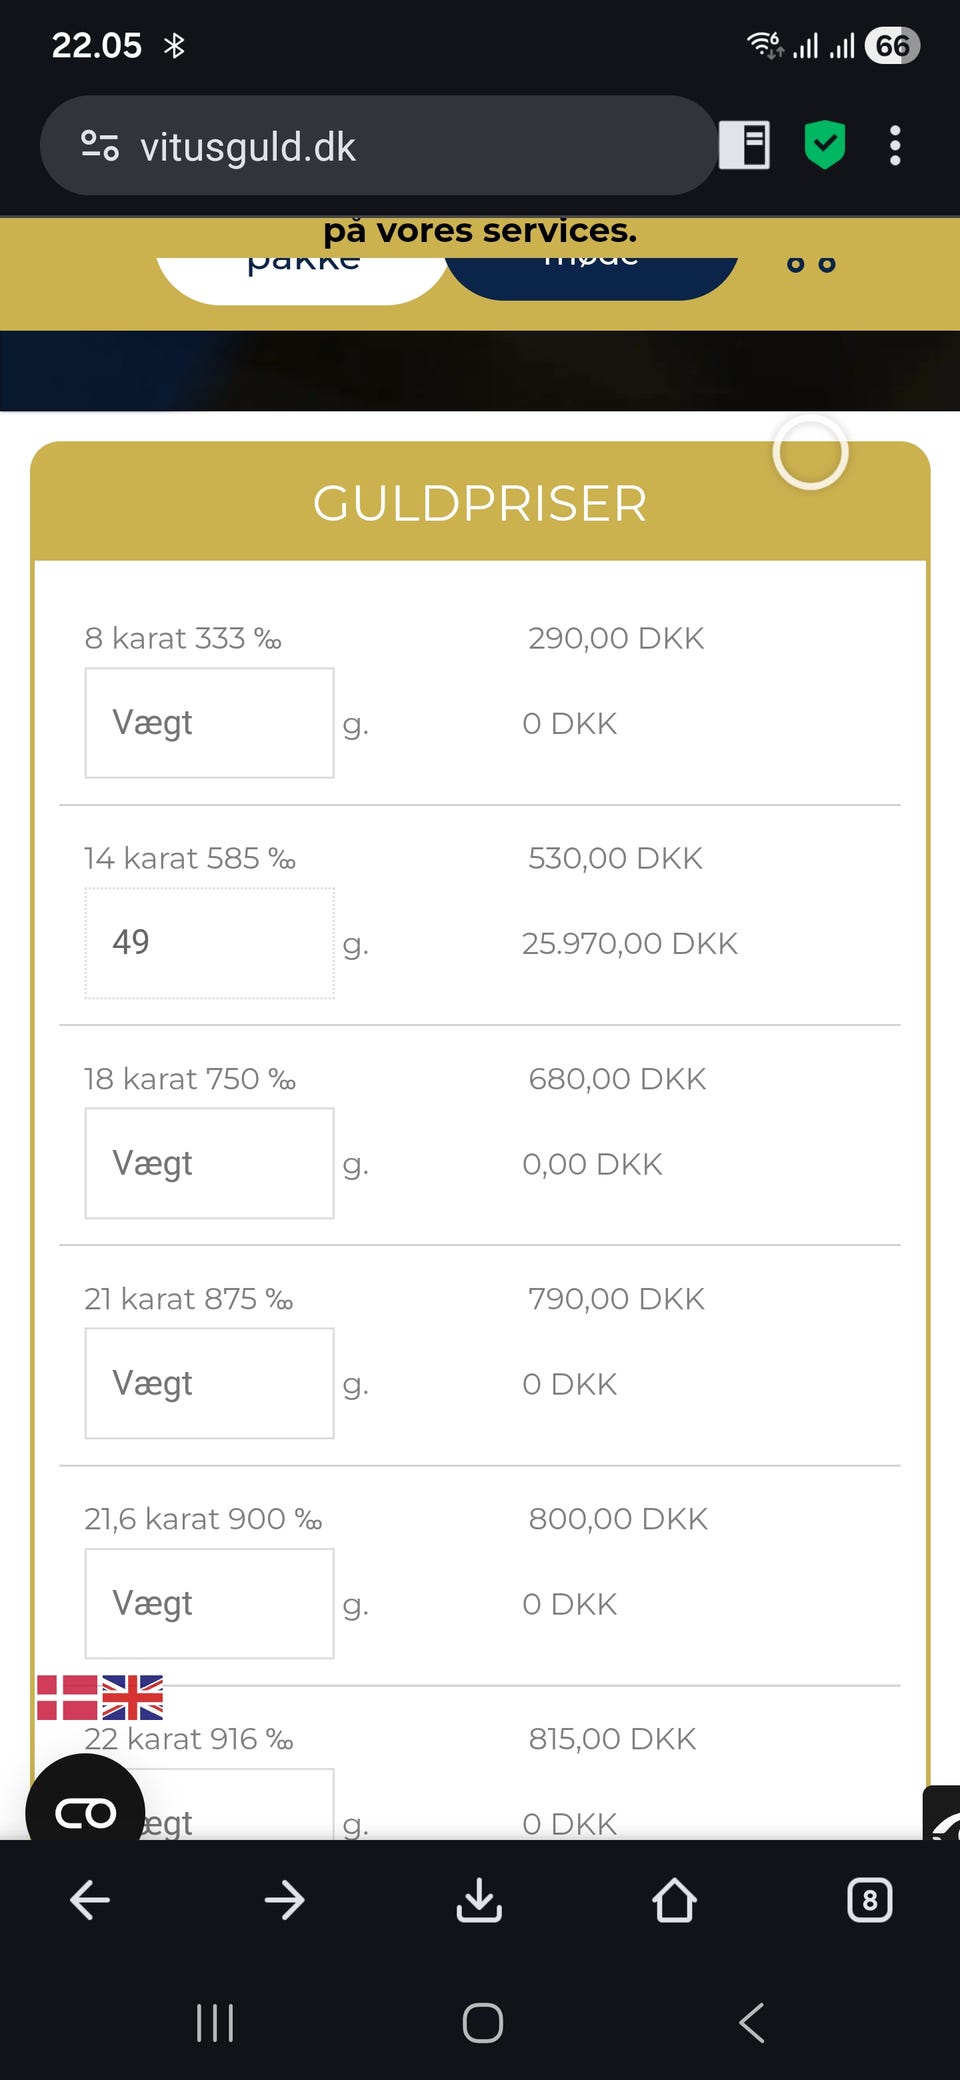
Task: Select the 21 karat weight input
Action: 209,1383
